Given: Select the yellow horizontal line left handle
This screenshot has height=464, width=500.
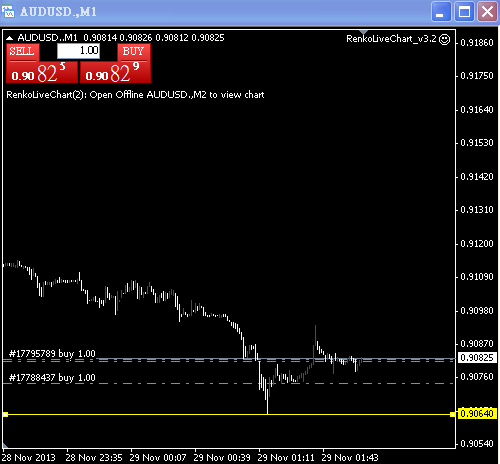Looking at the screenshot, I should tap(5, 414).
